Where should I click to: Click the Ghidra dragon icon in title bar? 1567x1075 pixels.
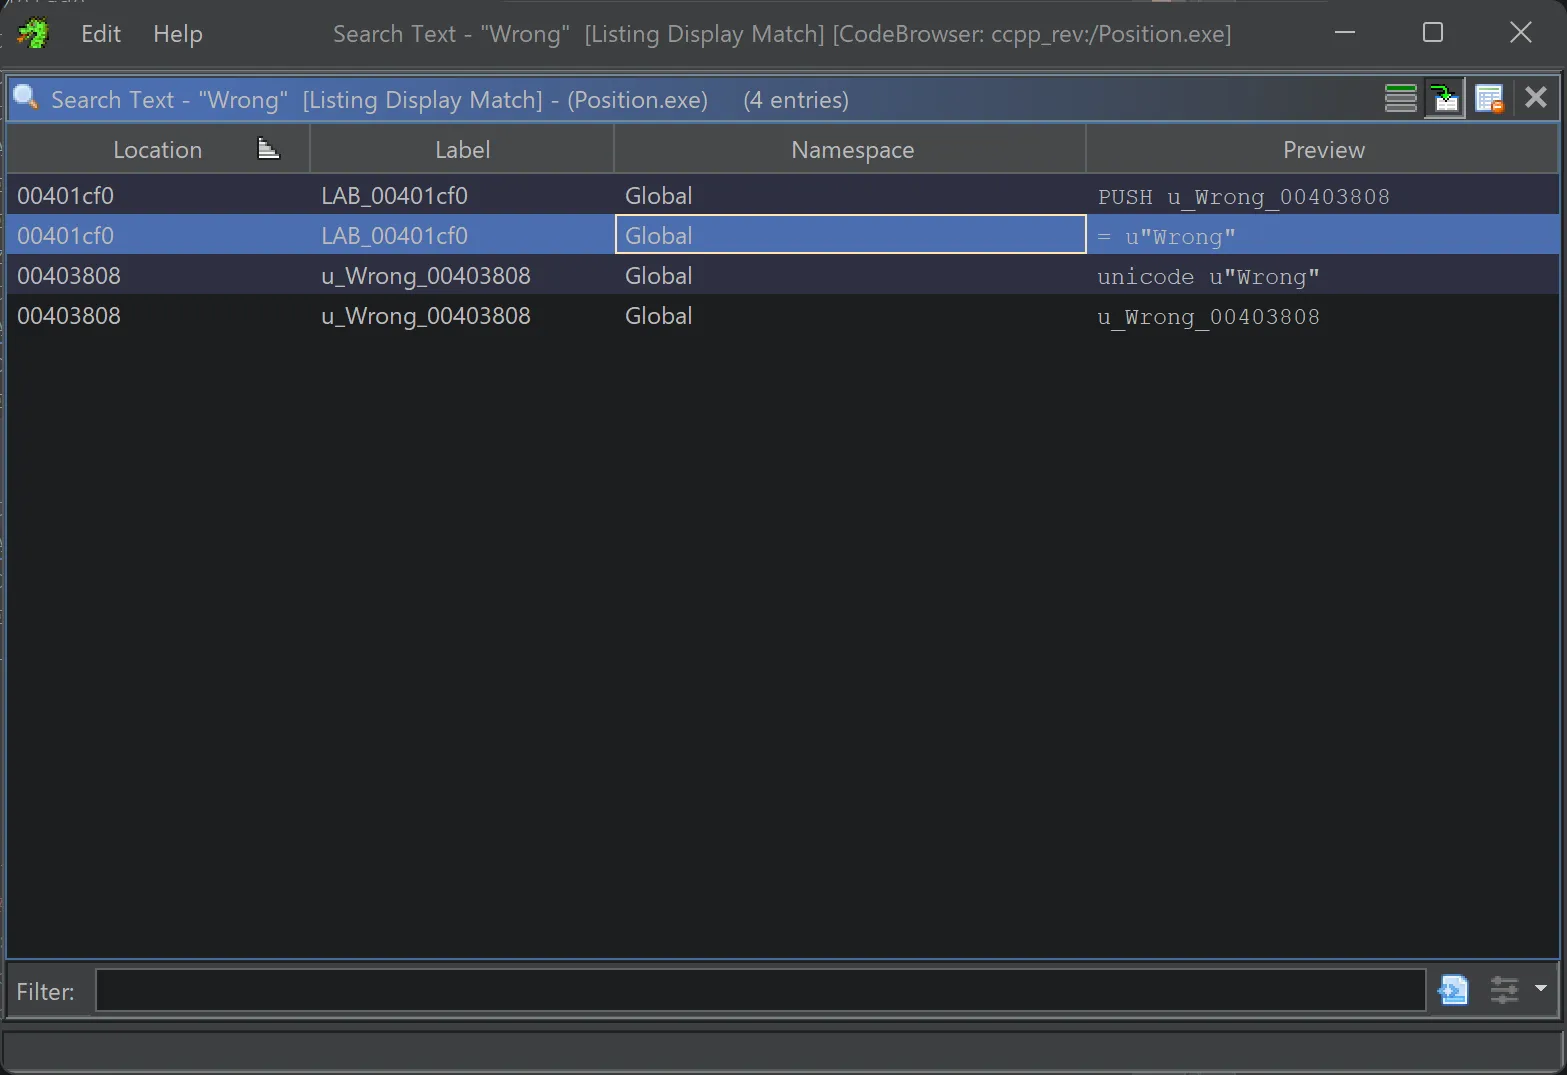[x=33, y=34]
